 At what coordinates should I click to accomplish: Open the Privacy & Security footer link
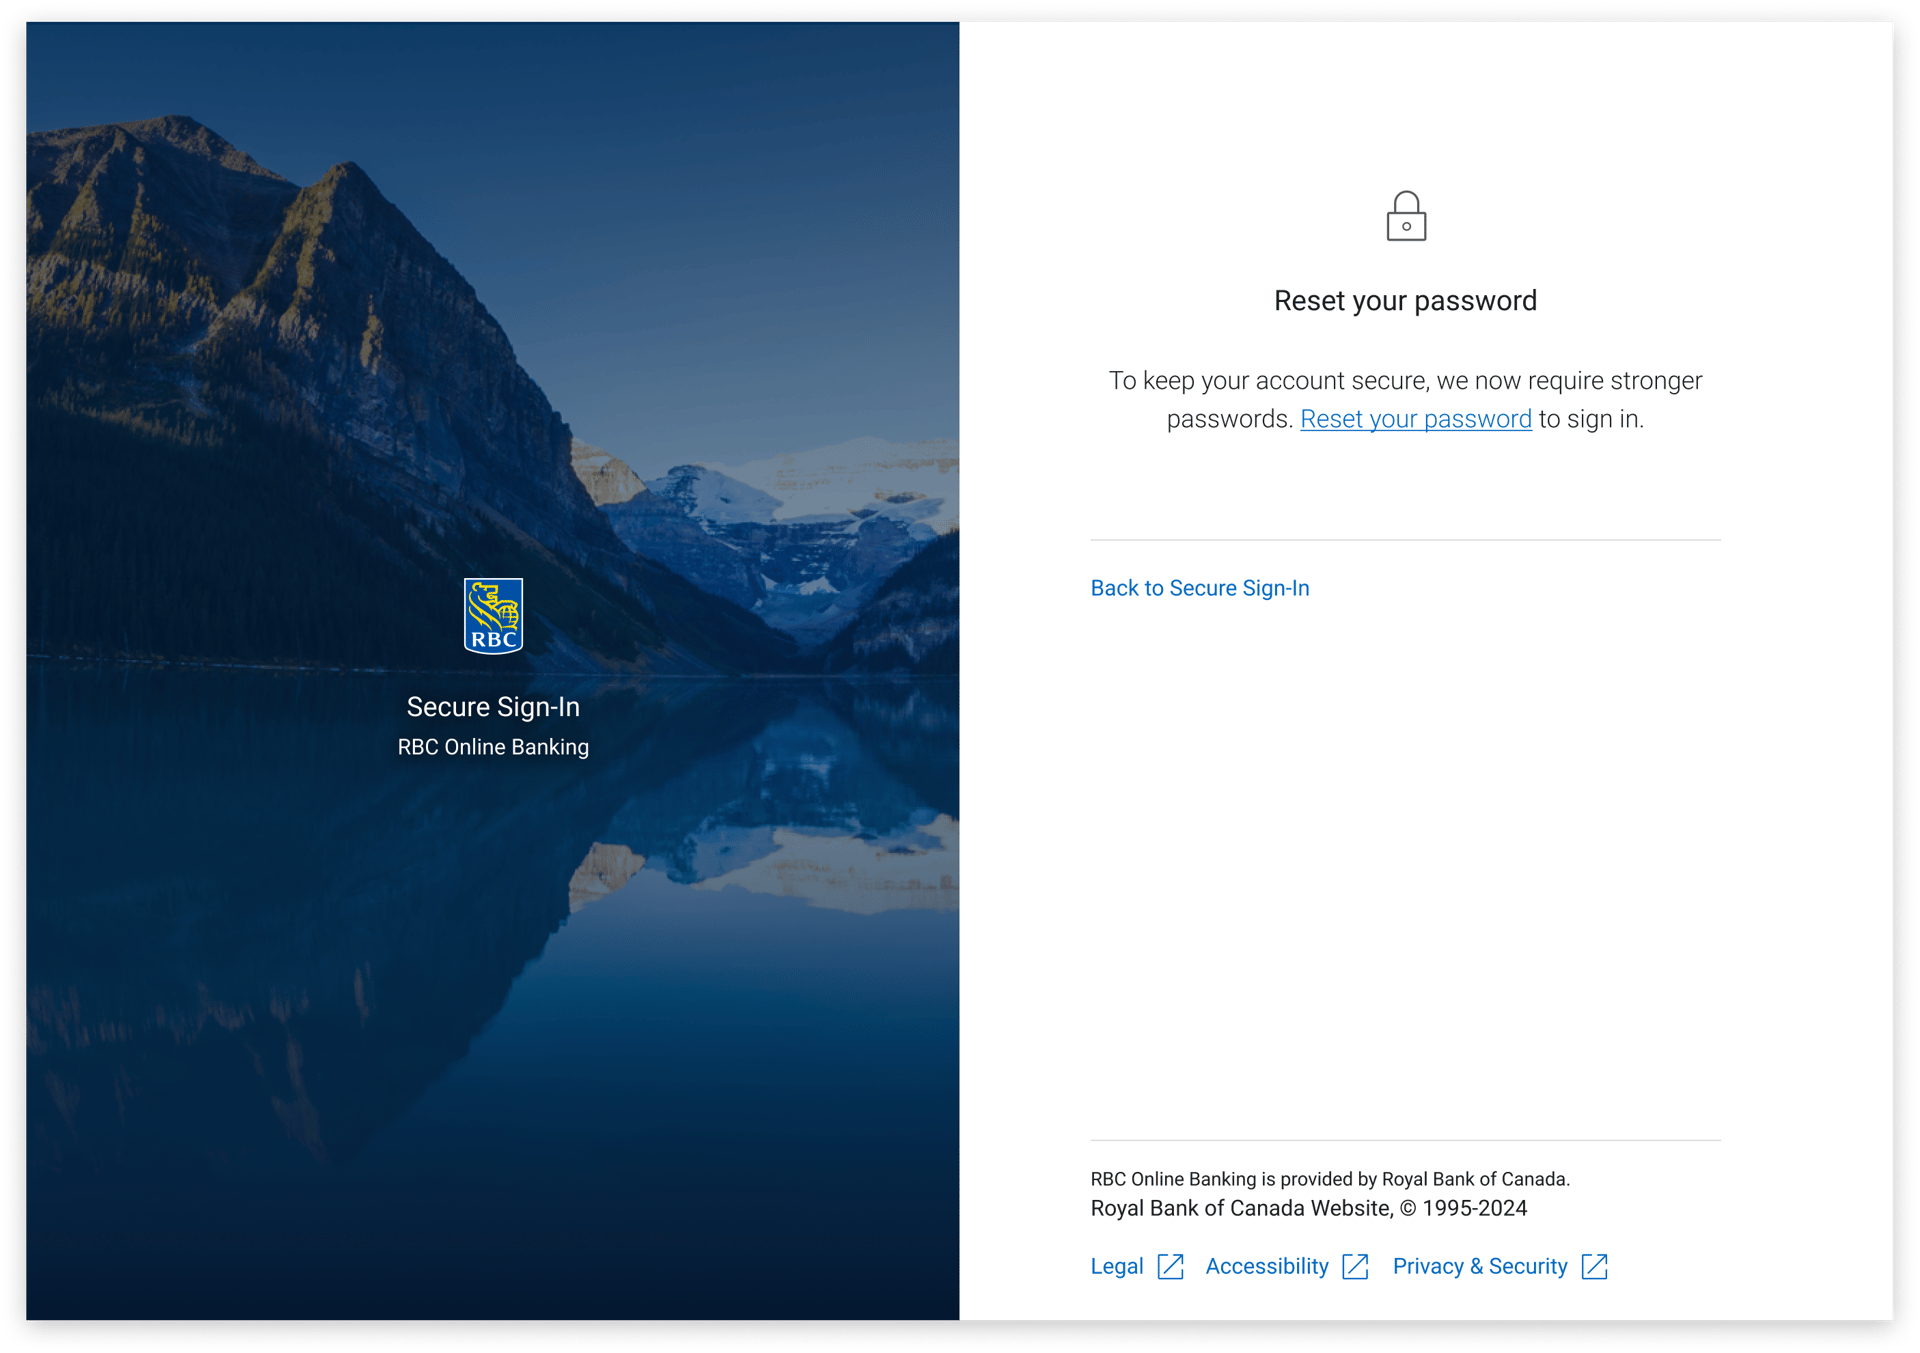(x=1479, y=1266)
